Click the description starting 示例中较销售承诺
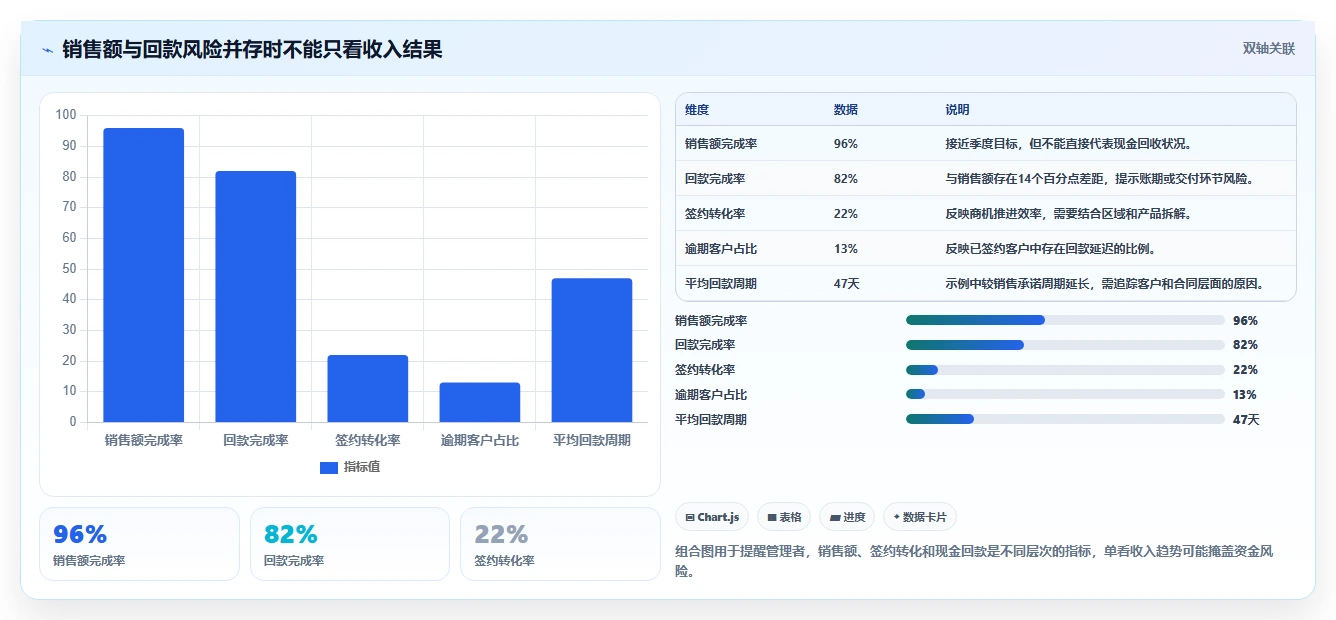1336x620 pixels. [1105, 284]
